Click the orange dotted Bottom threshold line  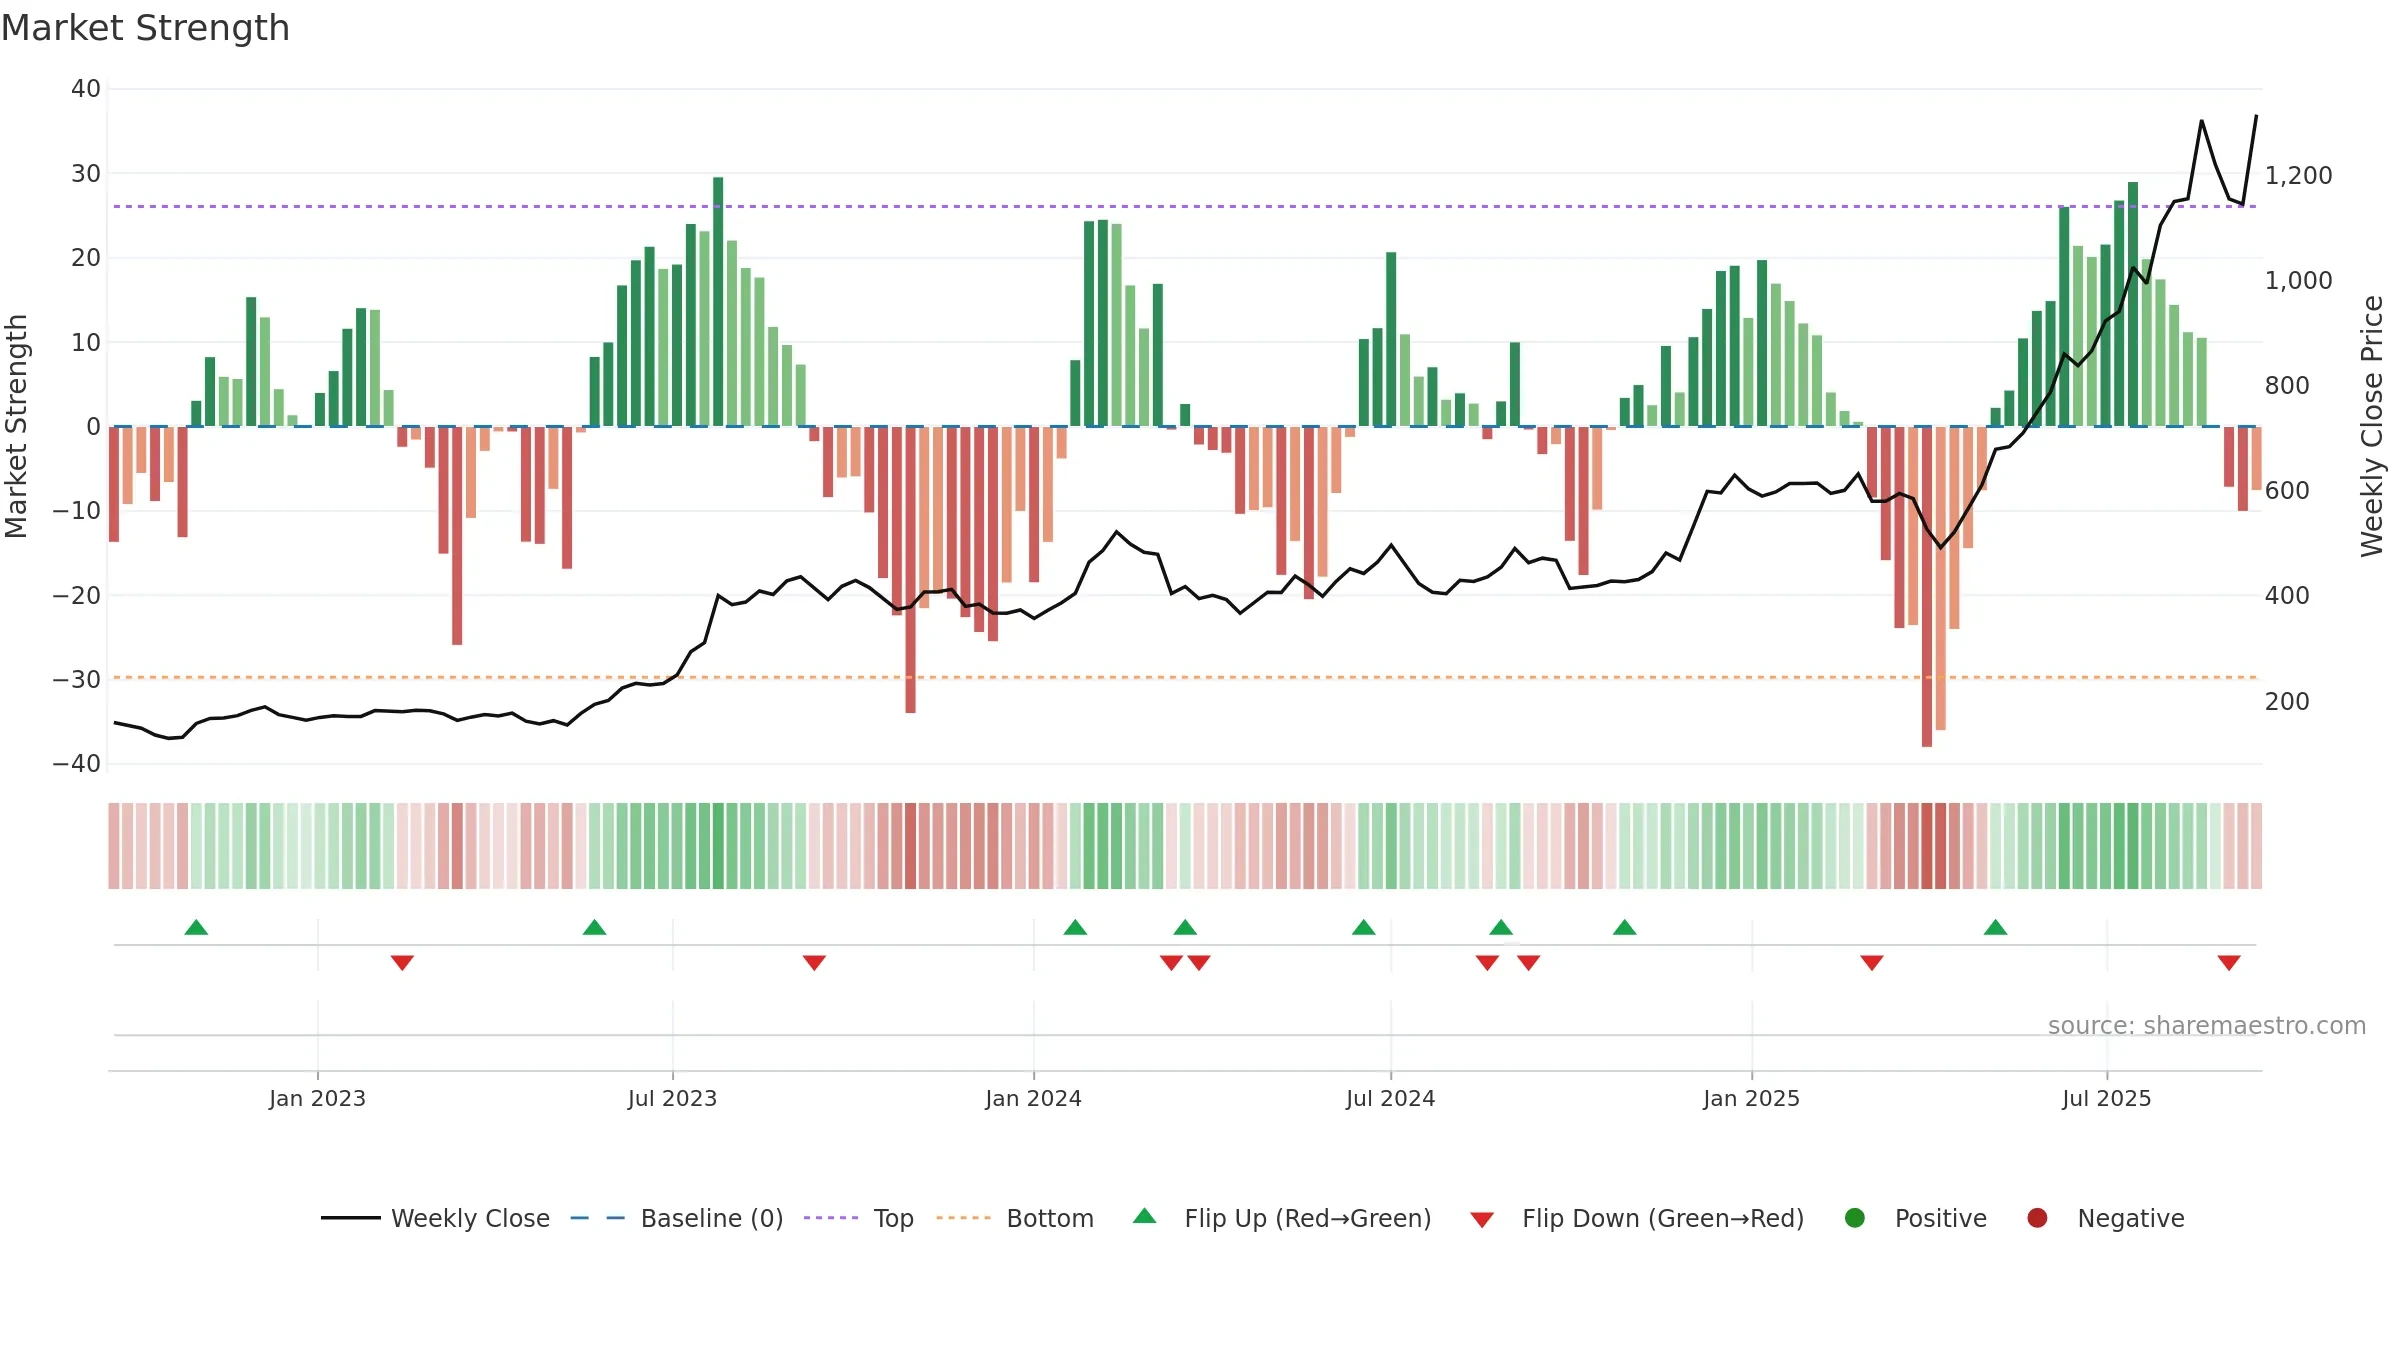[x=1185, y=678]
